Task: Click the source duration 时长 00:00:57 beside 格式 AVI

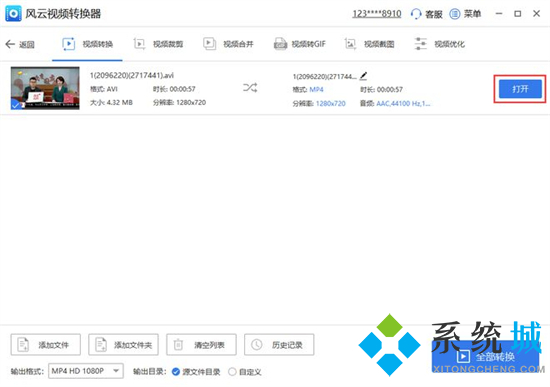Action: [174, 89]
